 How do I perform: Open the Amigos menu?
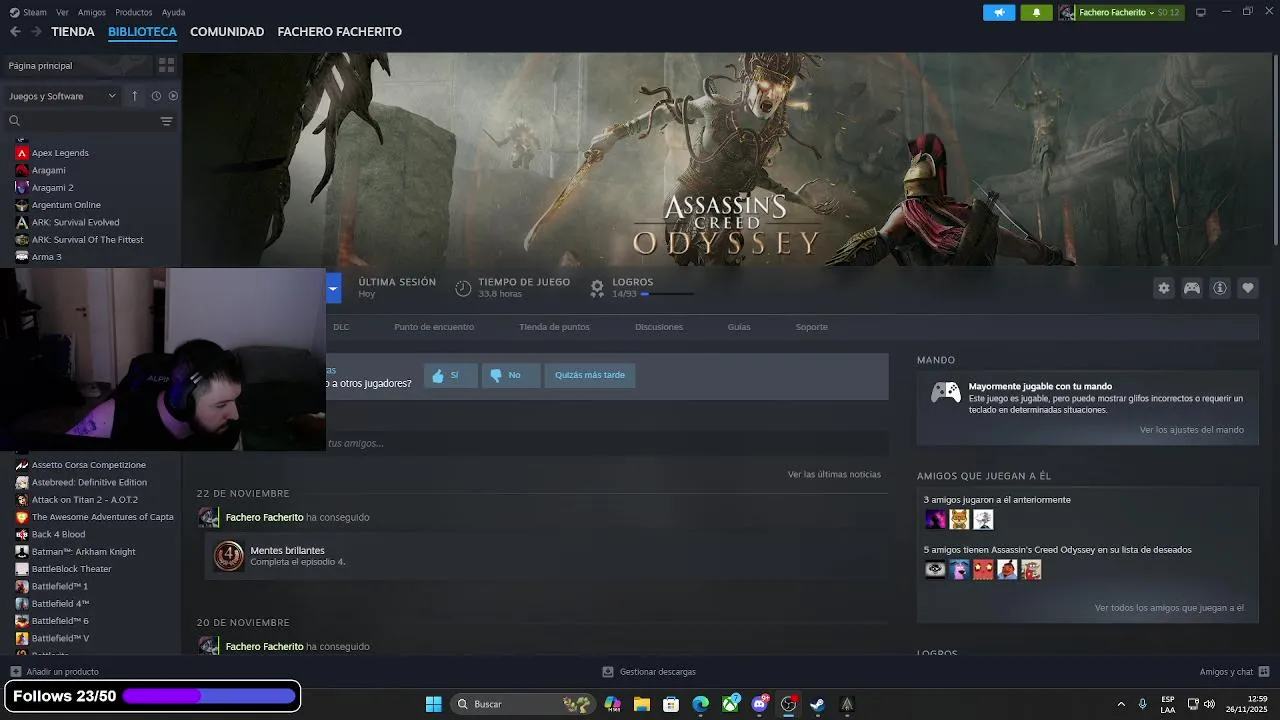click(92, 12)
